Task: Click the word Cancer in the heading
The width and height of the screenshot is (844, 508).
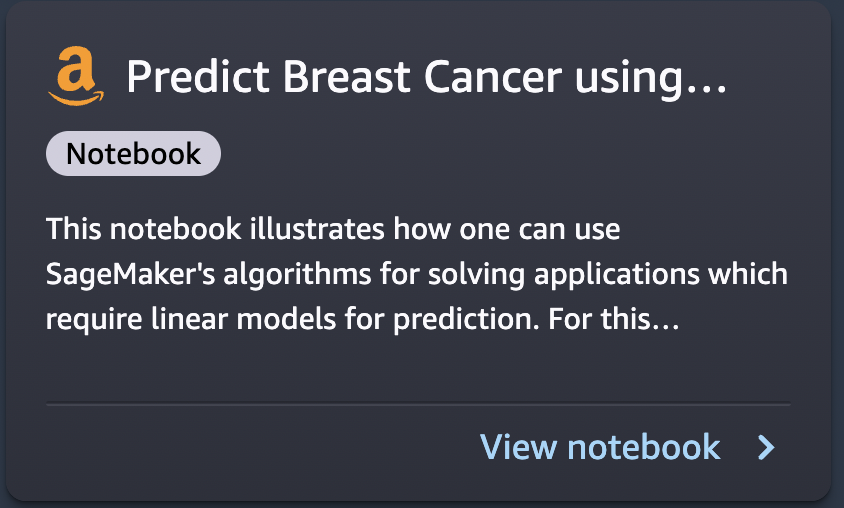Action: [493, 76]
